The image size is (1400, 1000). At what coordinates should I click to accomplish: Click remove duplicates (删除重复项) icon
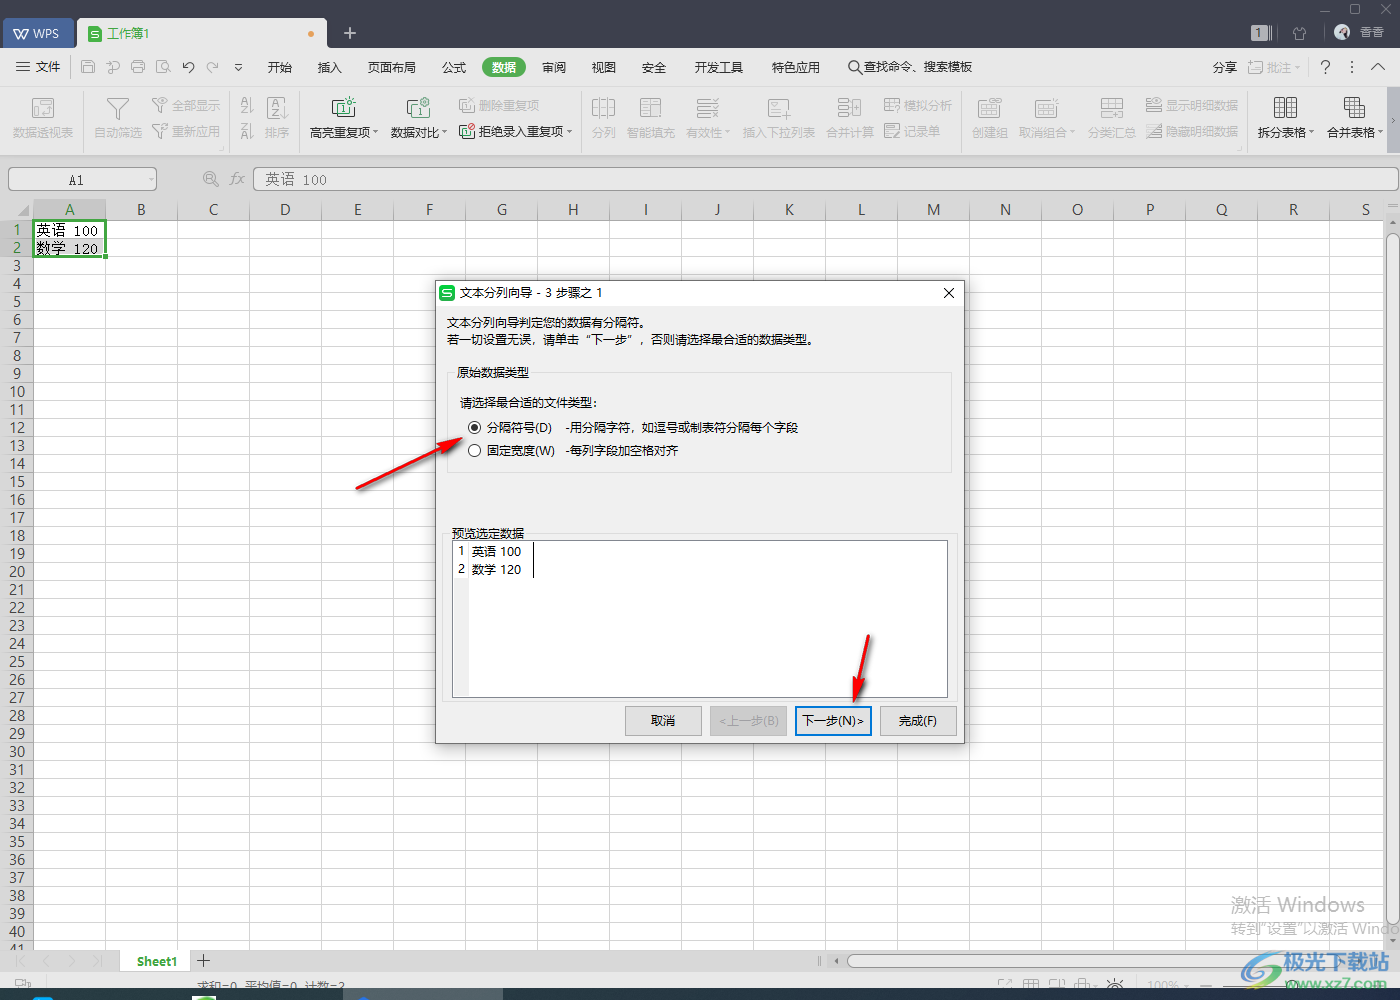467,105
